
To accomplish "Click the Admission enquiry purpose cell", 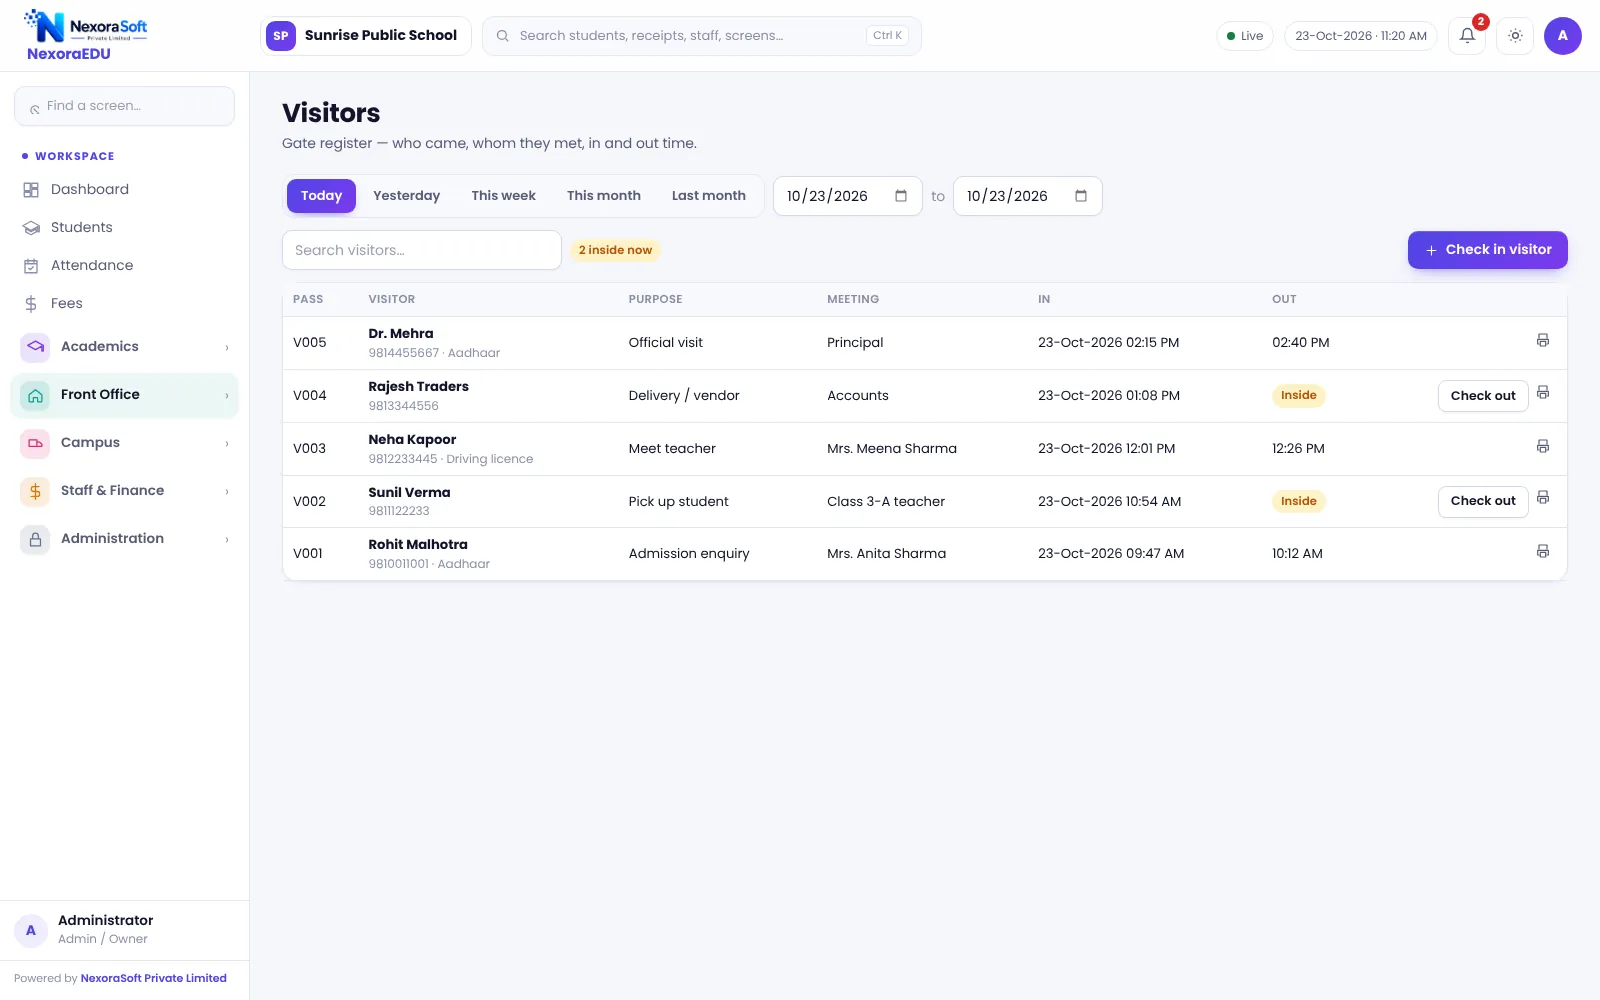I will tap(688, 554).
